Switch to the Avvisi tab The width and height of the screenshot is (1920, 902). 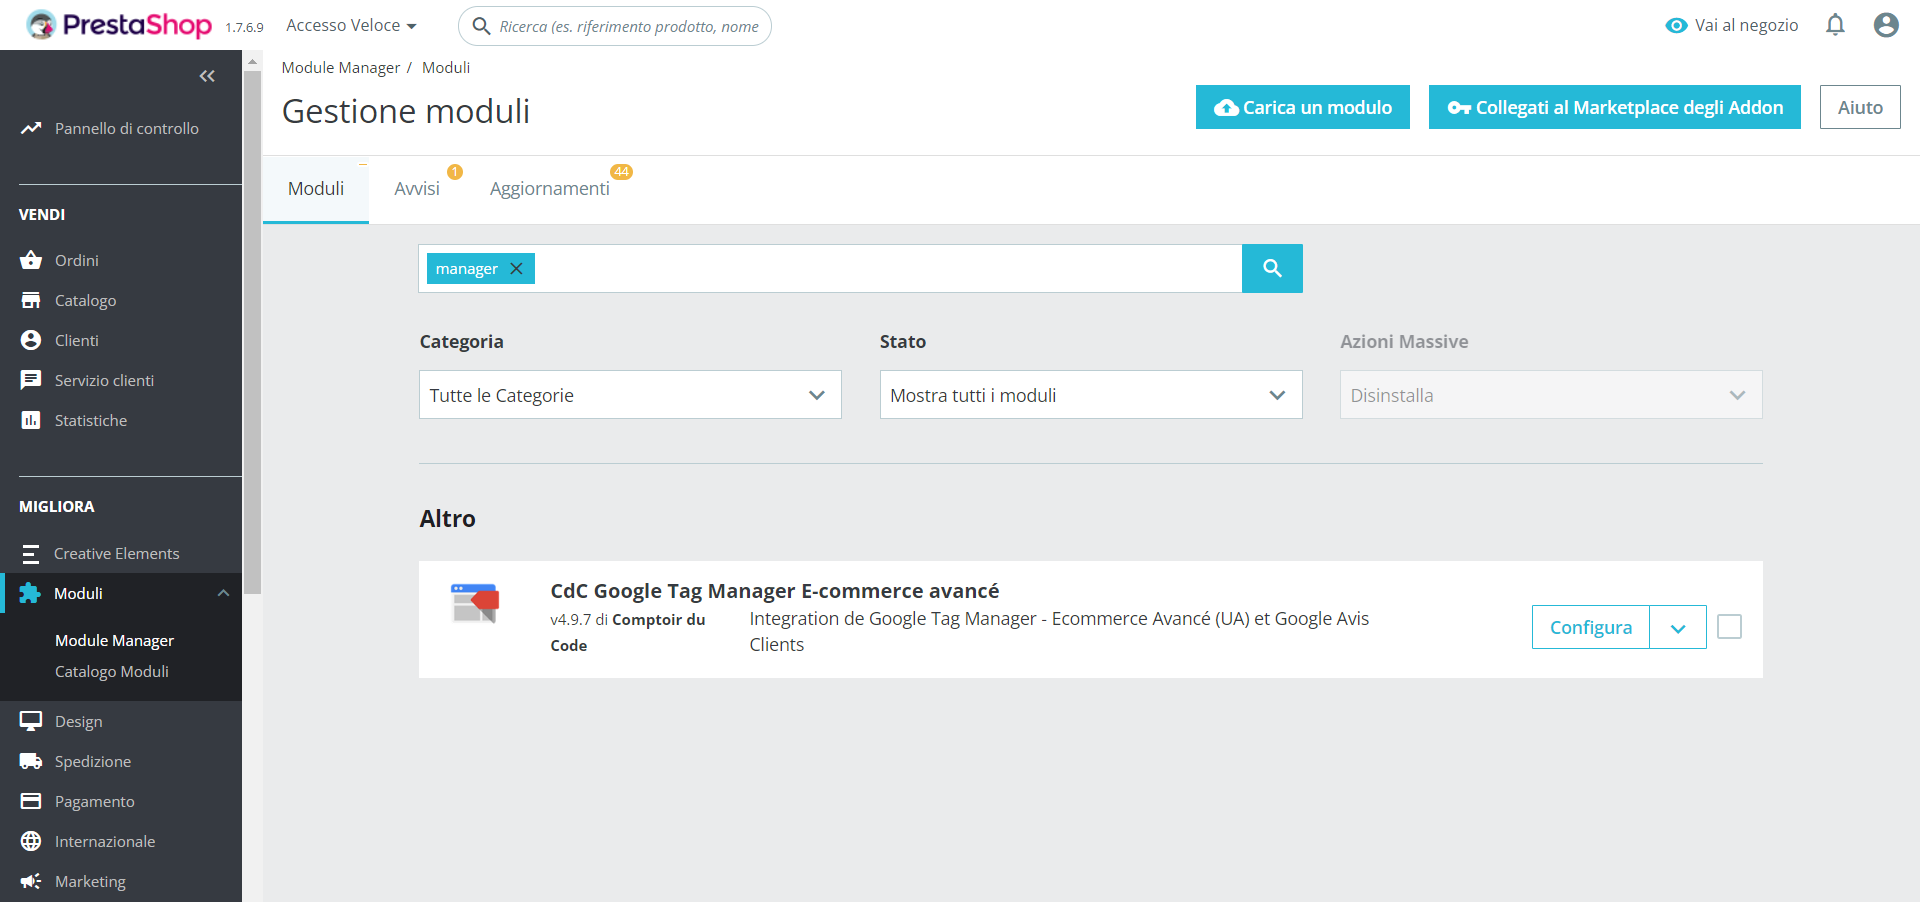point(417,189)
